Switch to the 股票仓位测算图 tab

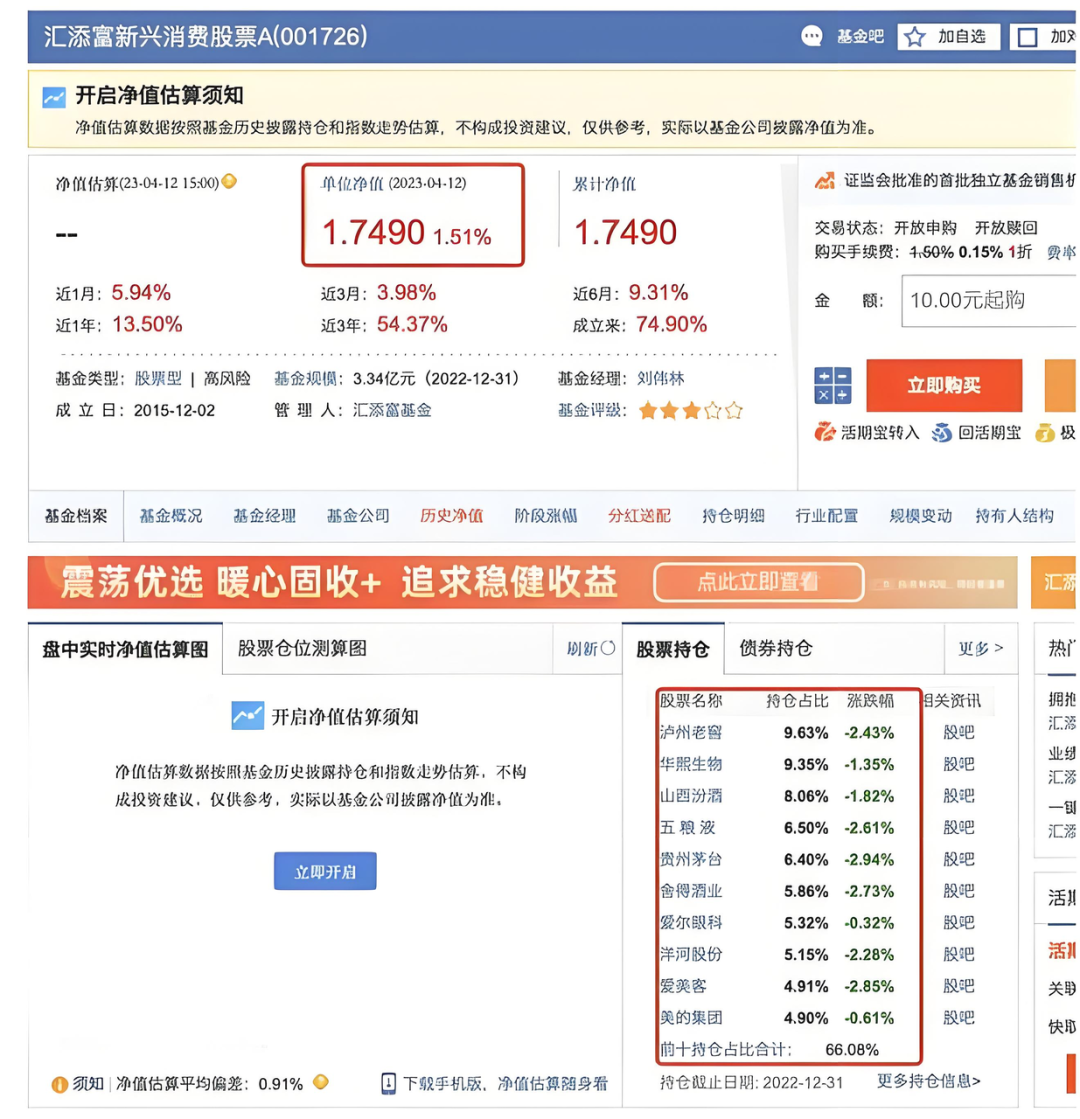(x=302, y=648)
